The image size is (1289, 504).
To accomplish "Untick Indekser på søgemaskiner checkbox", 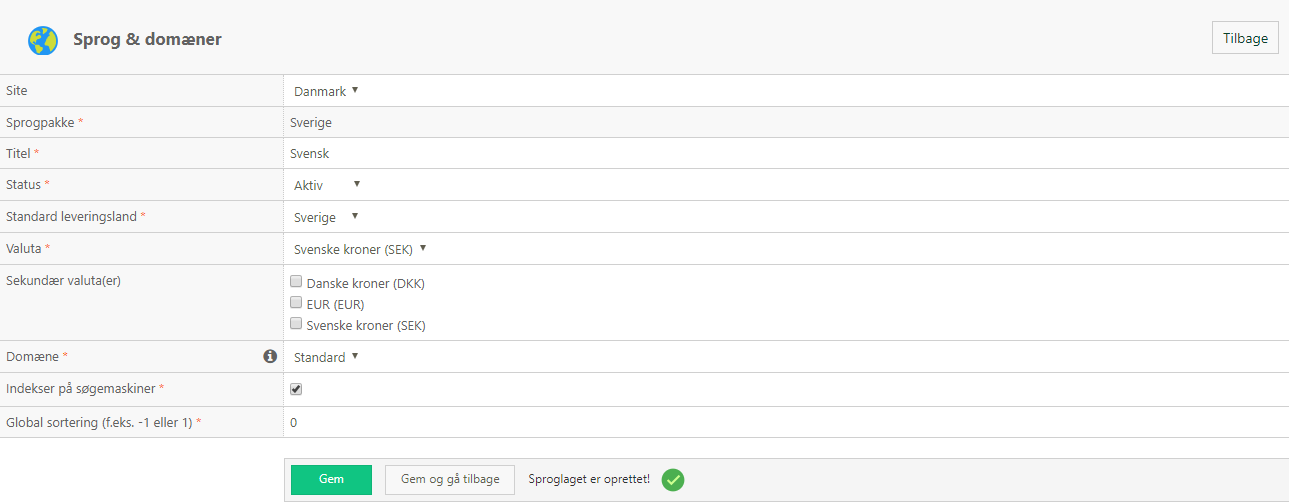I will pyautogui.click(x=296, y=389).
